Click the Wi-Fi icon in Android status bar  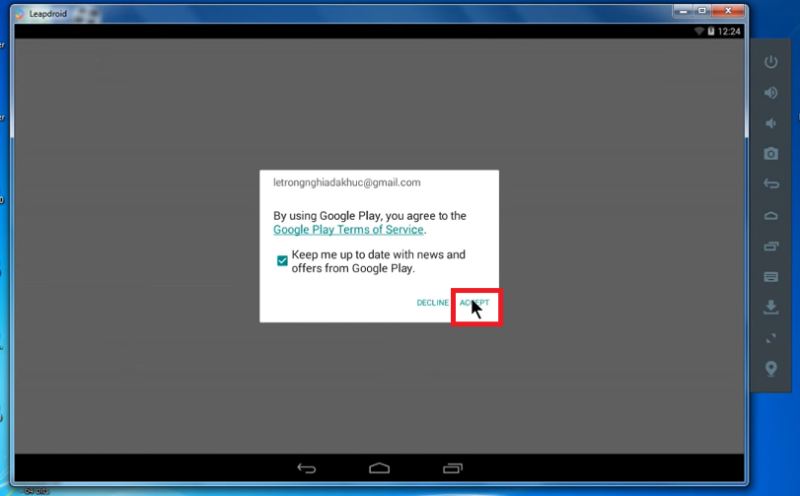click(699, 32)
